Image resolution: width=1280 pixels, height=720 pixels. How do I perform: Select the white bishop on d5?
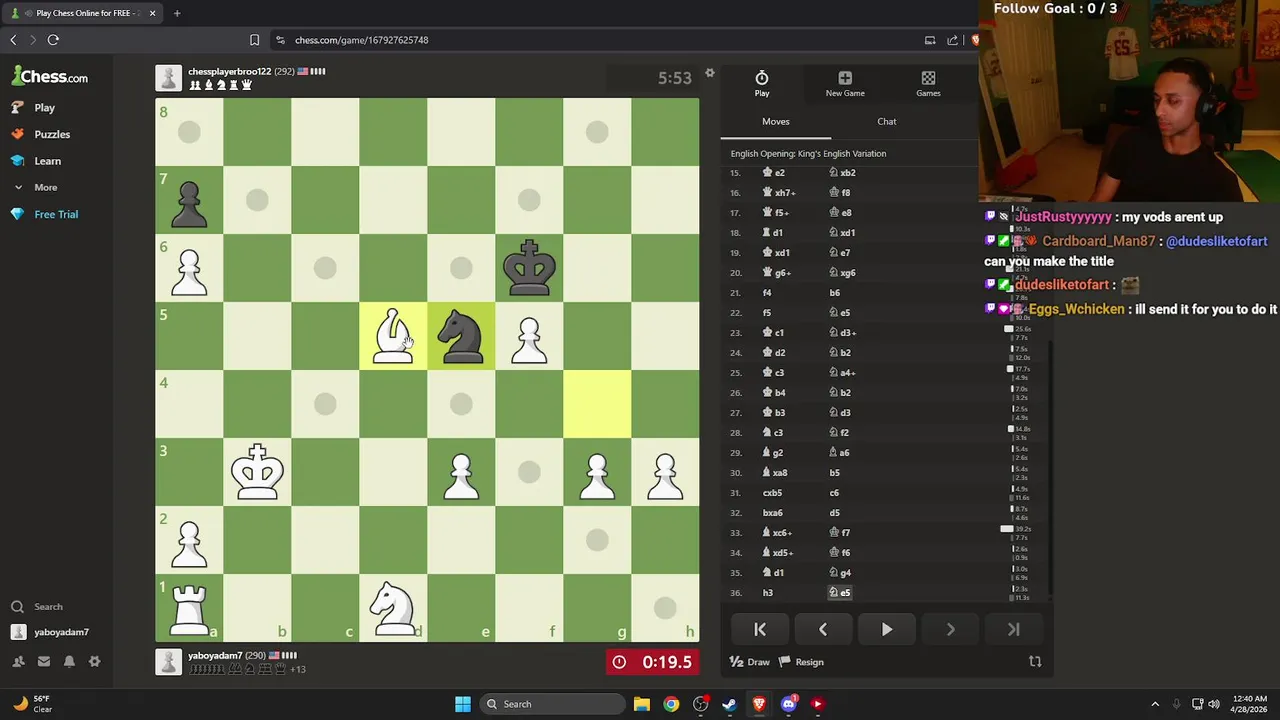click(x=393, y=336)
